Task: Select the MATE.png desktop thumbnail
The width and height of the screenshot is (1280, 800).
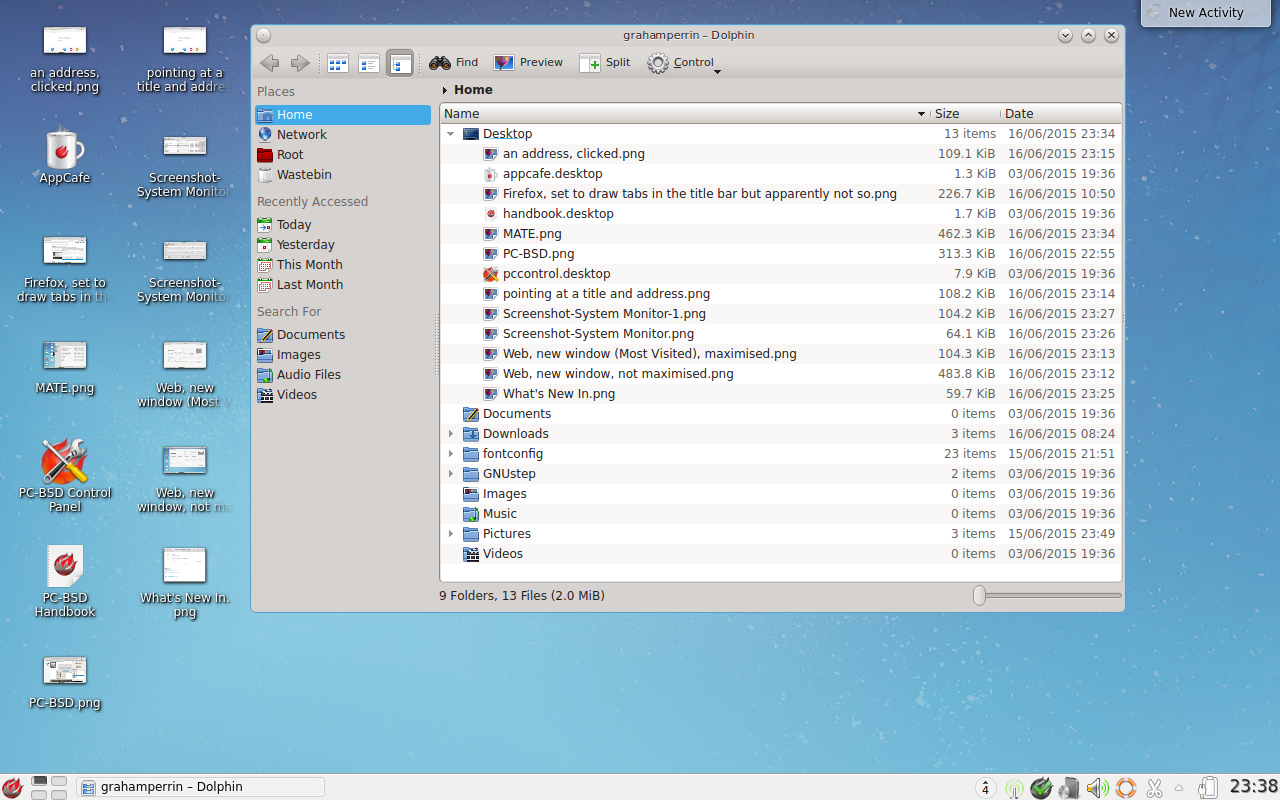Action: [65, 367]
